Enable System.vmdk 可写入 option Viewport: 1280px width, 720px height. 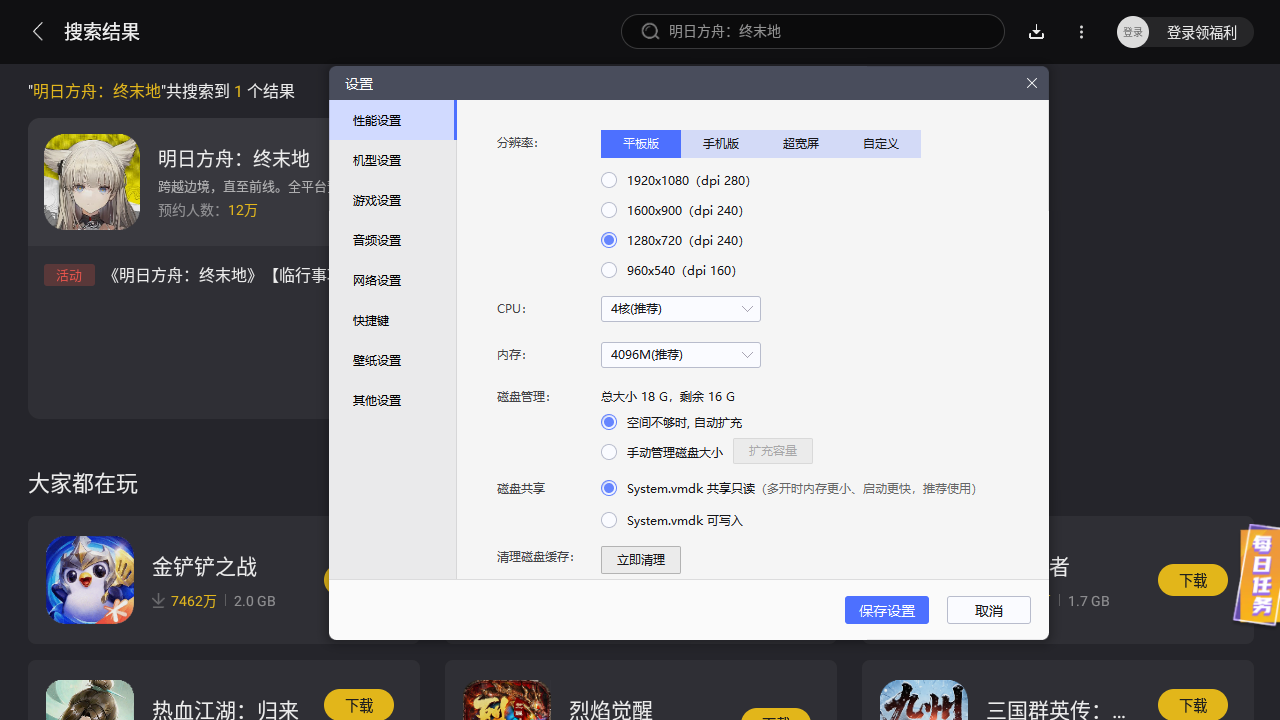tap(609, 521)
